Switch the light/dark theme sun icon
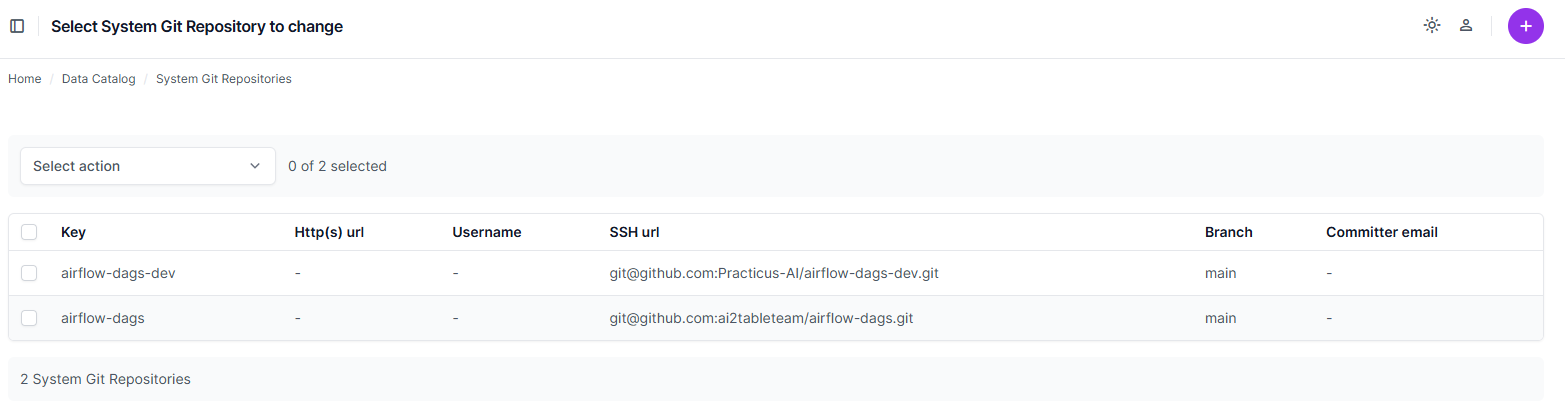This screenshot has height=409, width=1565. tap(1432, 26)
